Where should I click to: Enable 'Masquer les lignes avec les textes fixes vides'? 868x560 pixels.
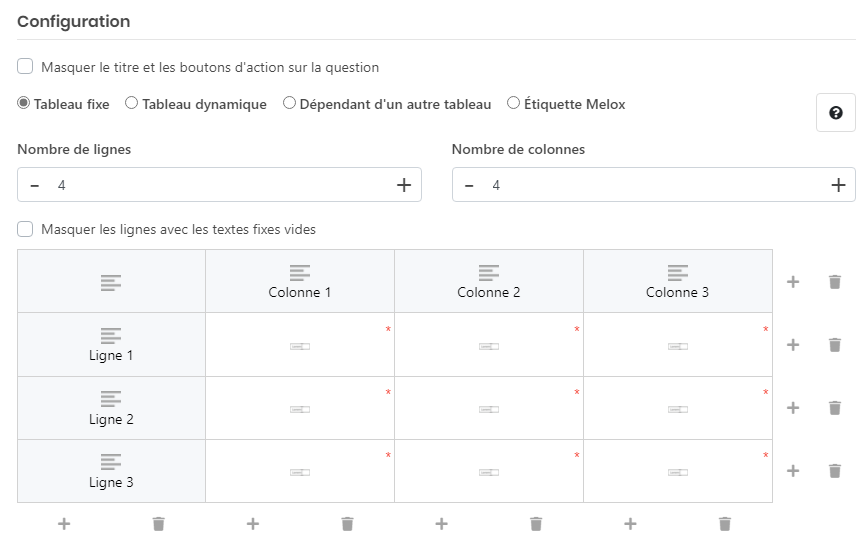[26, 229]
